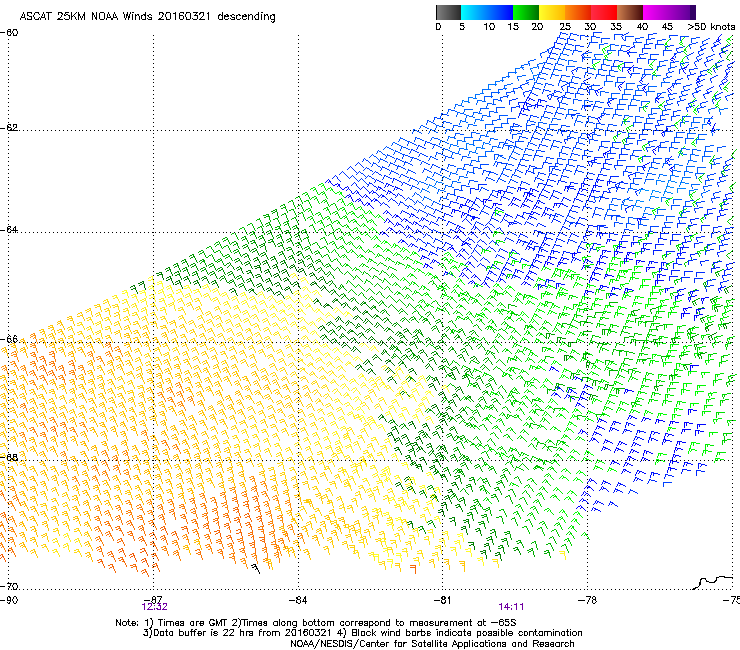Image resolution: width=740 pixels, height=650 pixels.
Task: Click the red 30-35 knots legend swatch
Action: [604, 12]
